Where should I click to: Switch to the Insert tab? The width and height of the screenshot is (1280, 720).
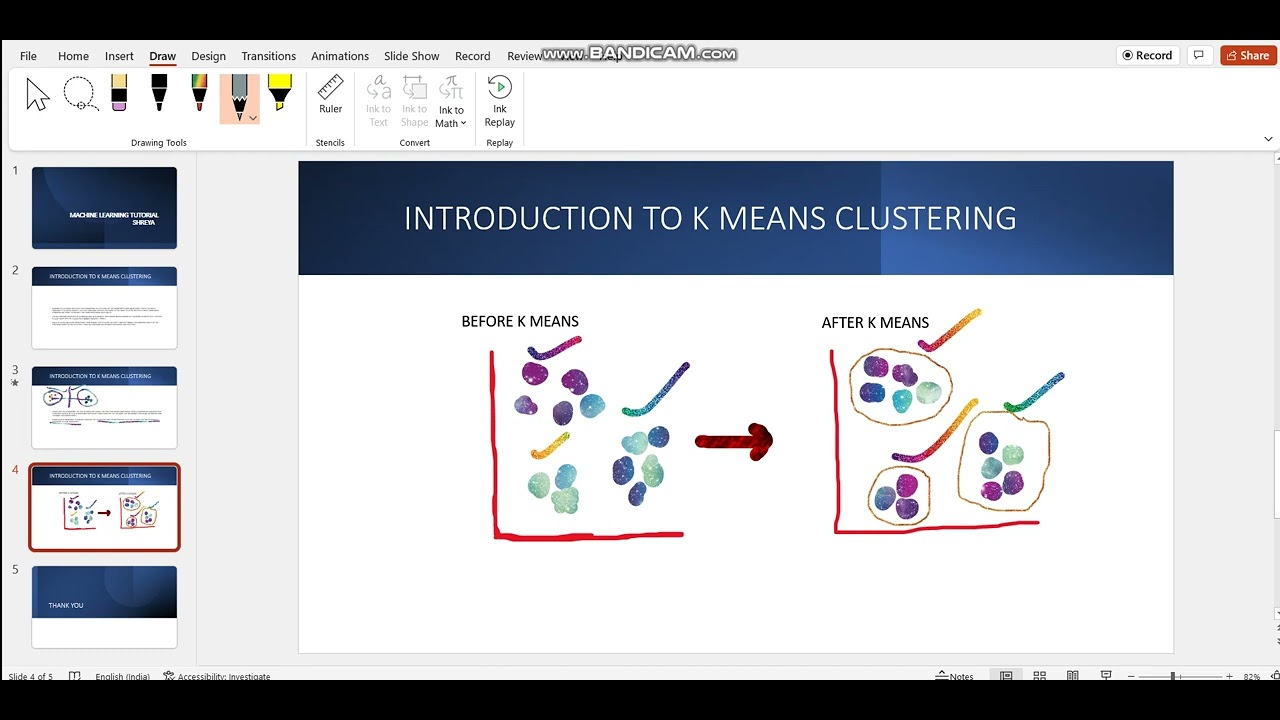(119, 56)
